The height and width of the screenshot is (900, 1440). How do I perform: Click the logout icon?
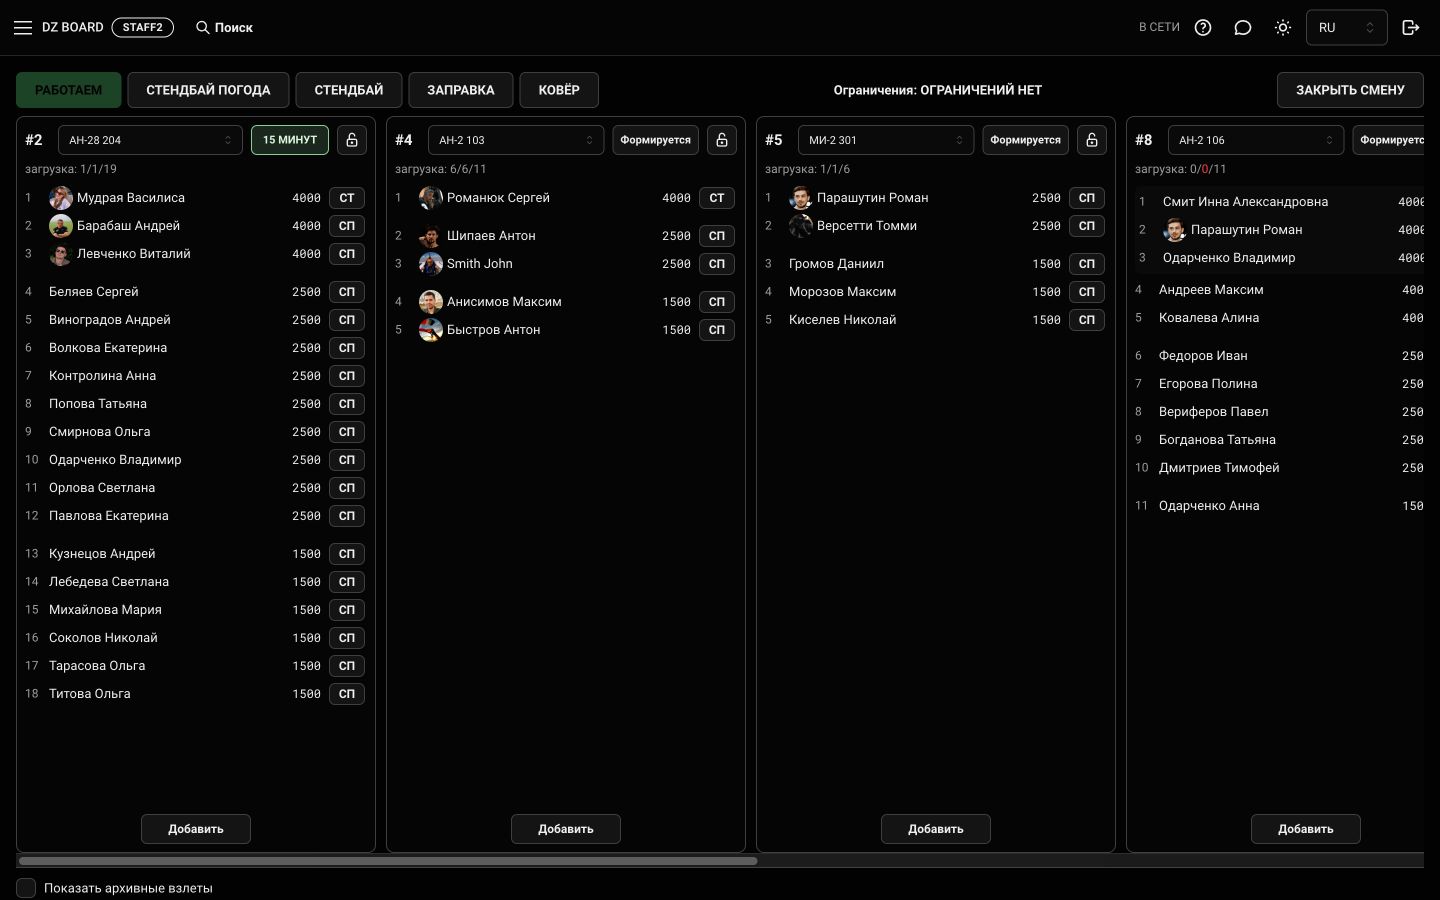pyautogui.click(x=1411, y=28)
